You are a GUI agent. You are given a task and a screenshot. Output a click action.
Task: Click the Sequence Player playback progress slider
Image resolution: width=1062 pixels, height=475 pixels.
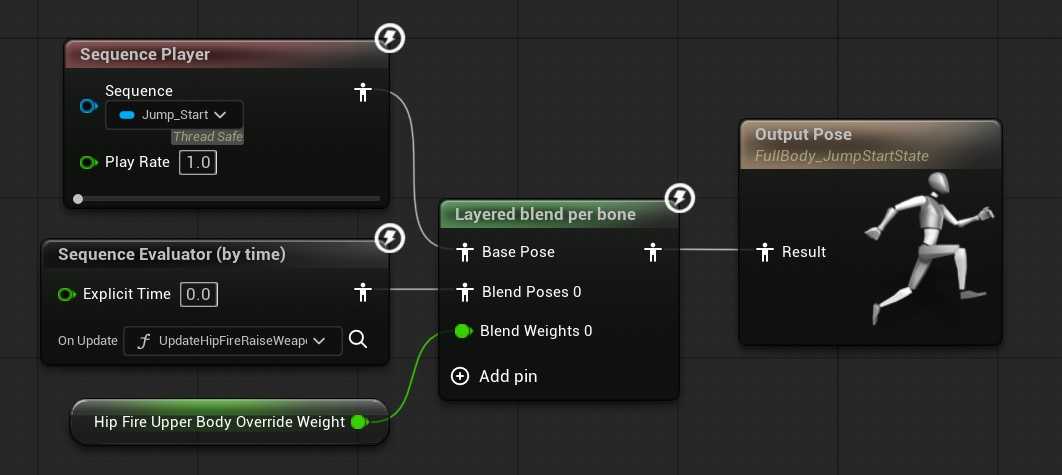[x=229, y=199]
